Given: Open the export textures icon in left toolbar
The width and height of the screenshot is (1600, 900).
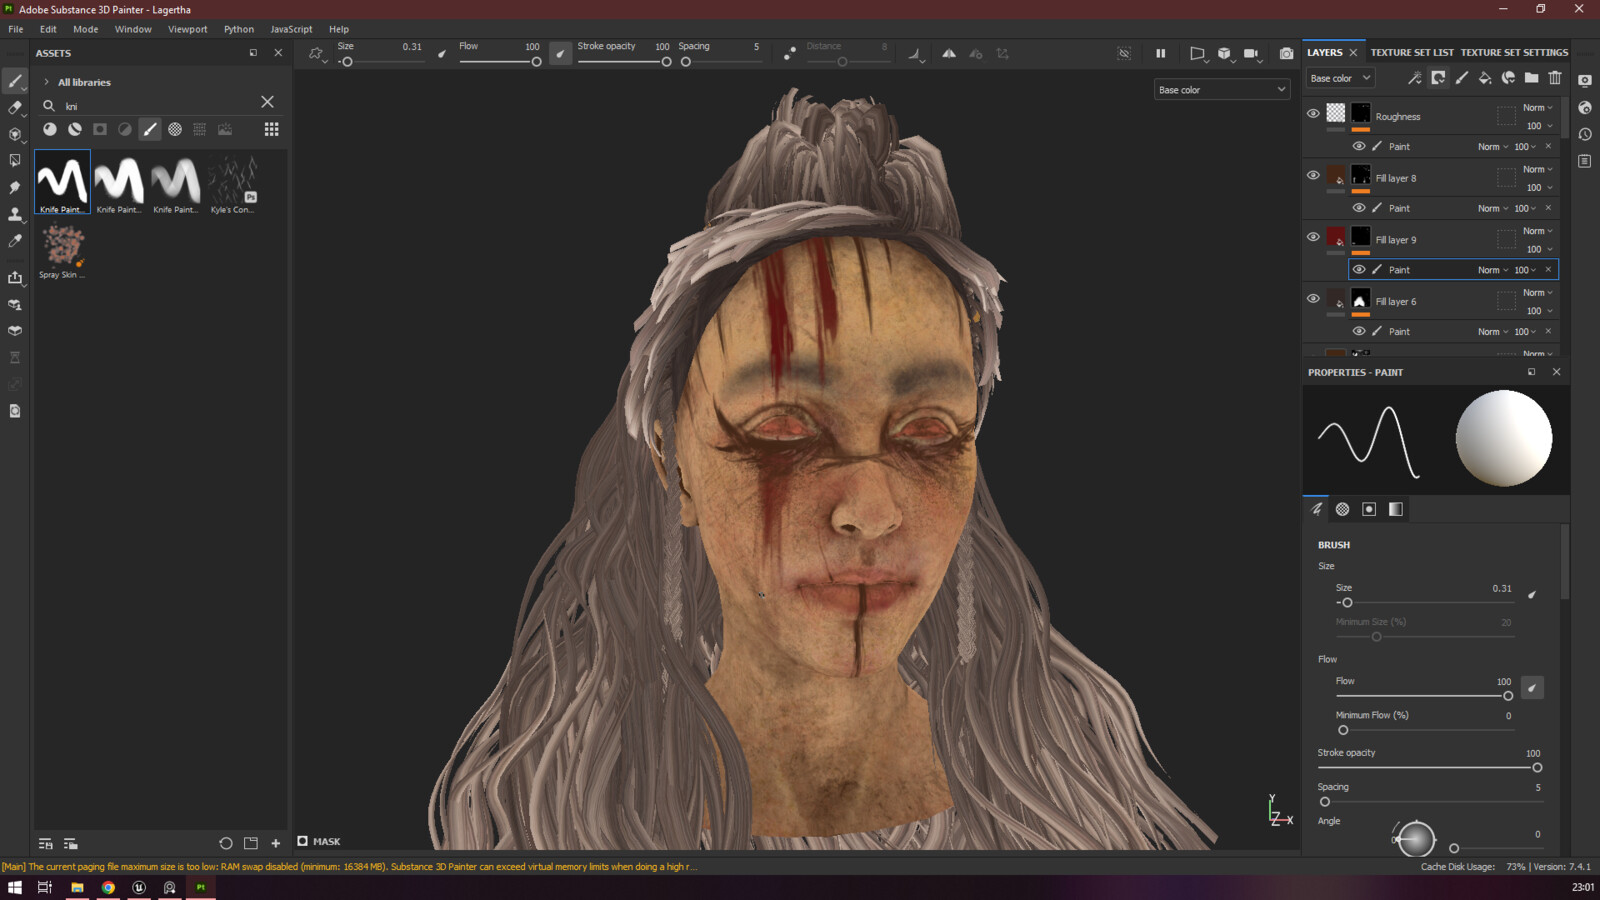Looking at the screenshot, I should (x=15, y=277).
